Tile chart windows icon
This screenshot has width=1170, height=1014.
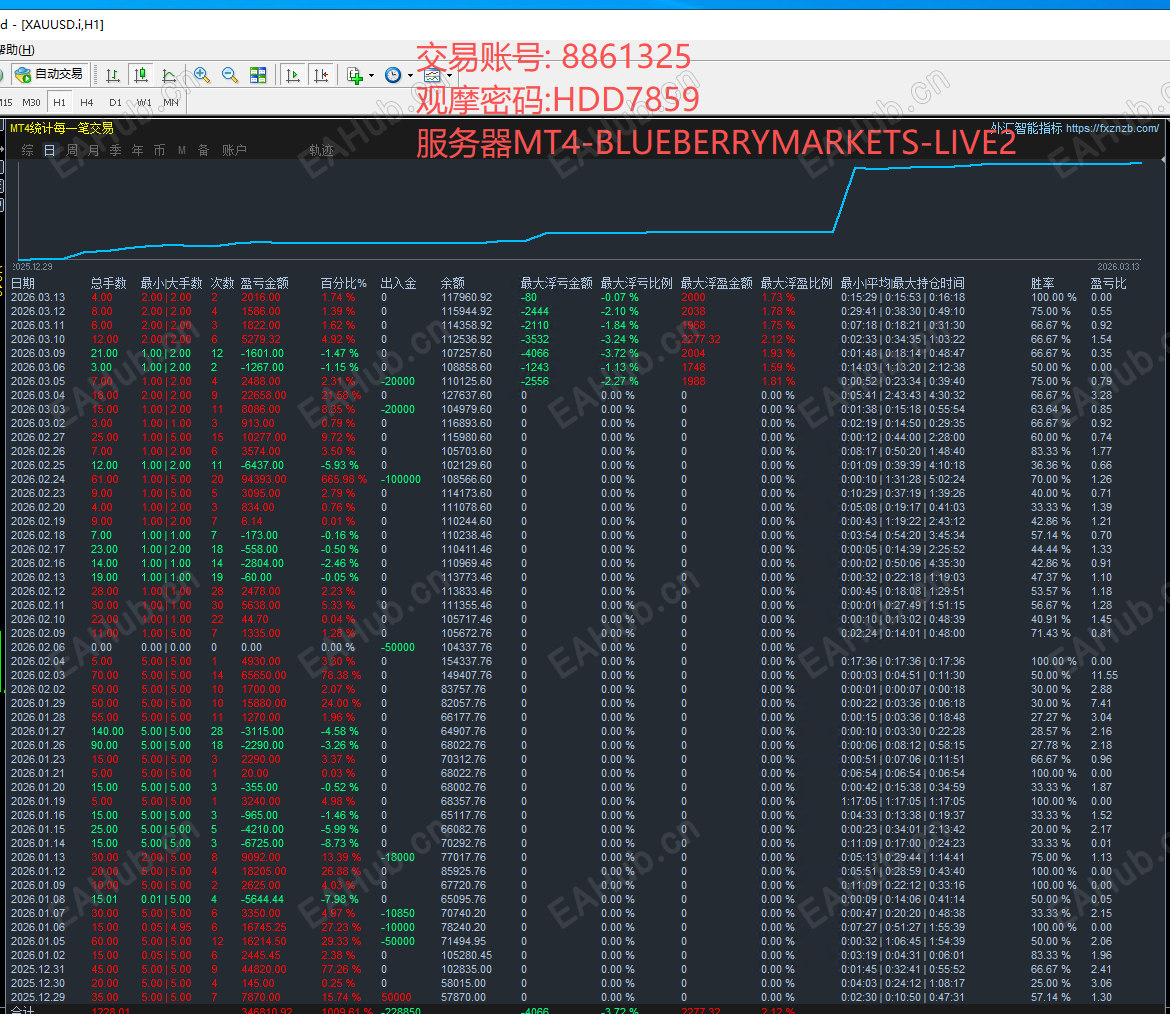coord(258,75)
